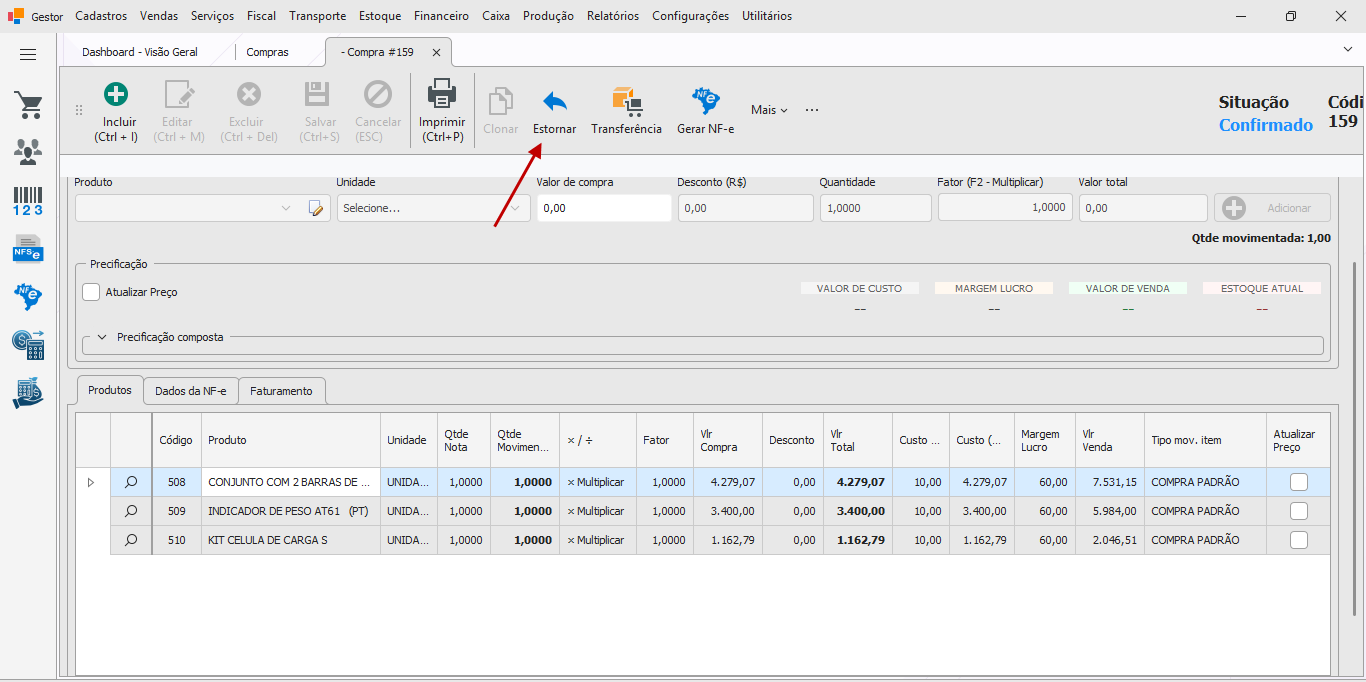Click the Incluir (Ctrl + I) toolbar icon
This screenshot has width=1366, height=682.
tap(117, 95)
